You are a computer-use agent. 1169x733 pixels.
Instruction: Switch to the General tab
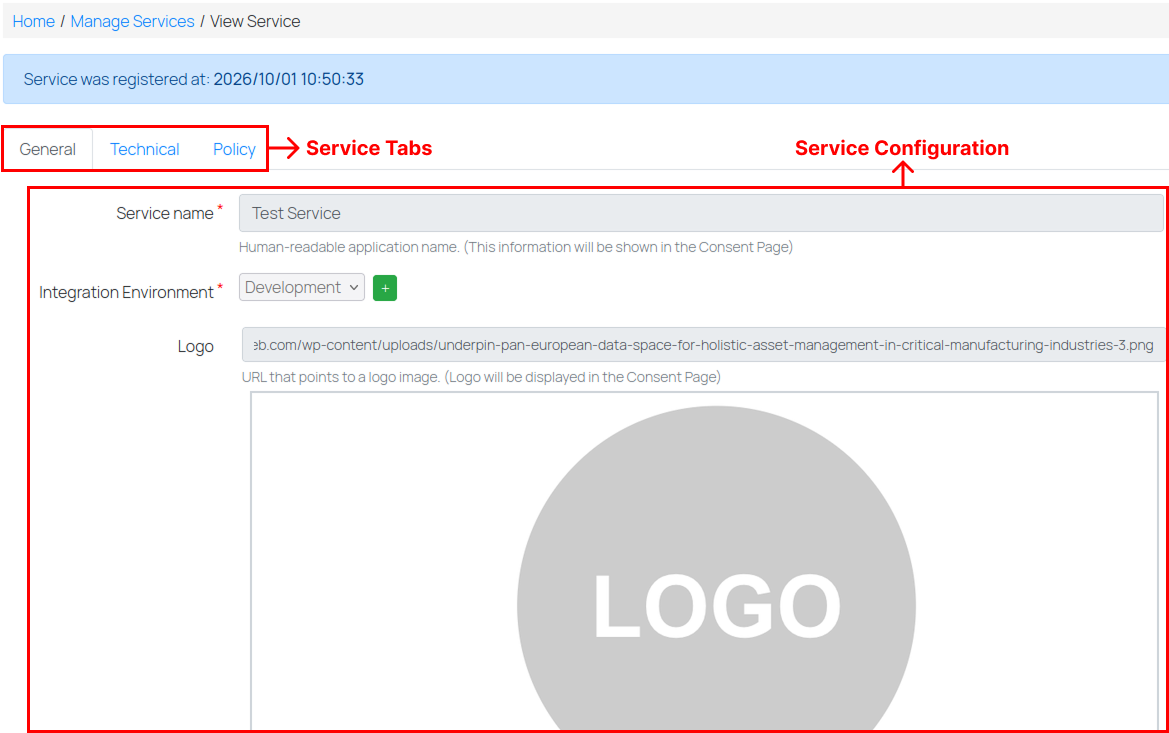tap(48, 149)
